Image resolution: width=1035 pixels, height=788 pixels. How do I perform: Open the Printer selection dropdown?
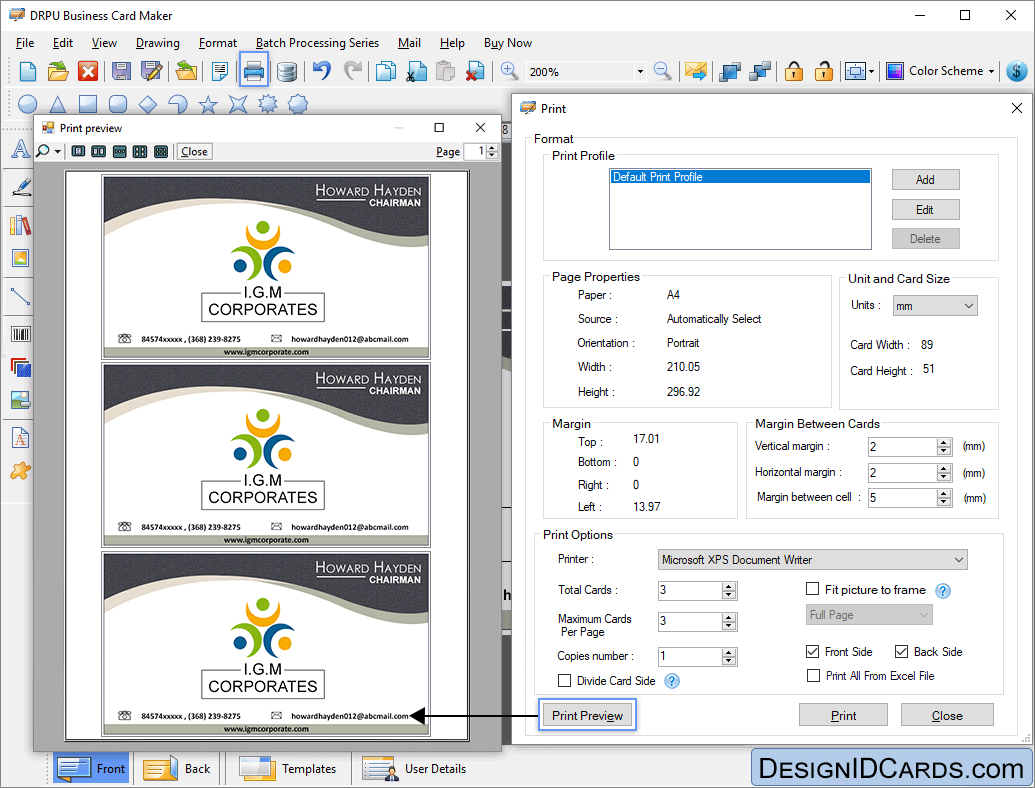[x=813, y=560]
